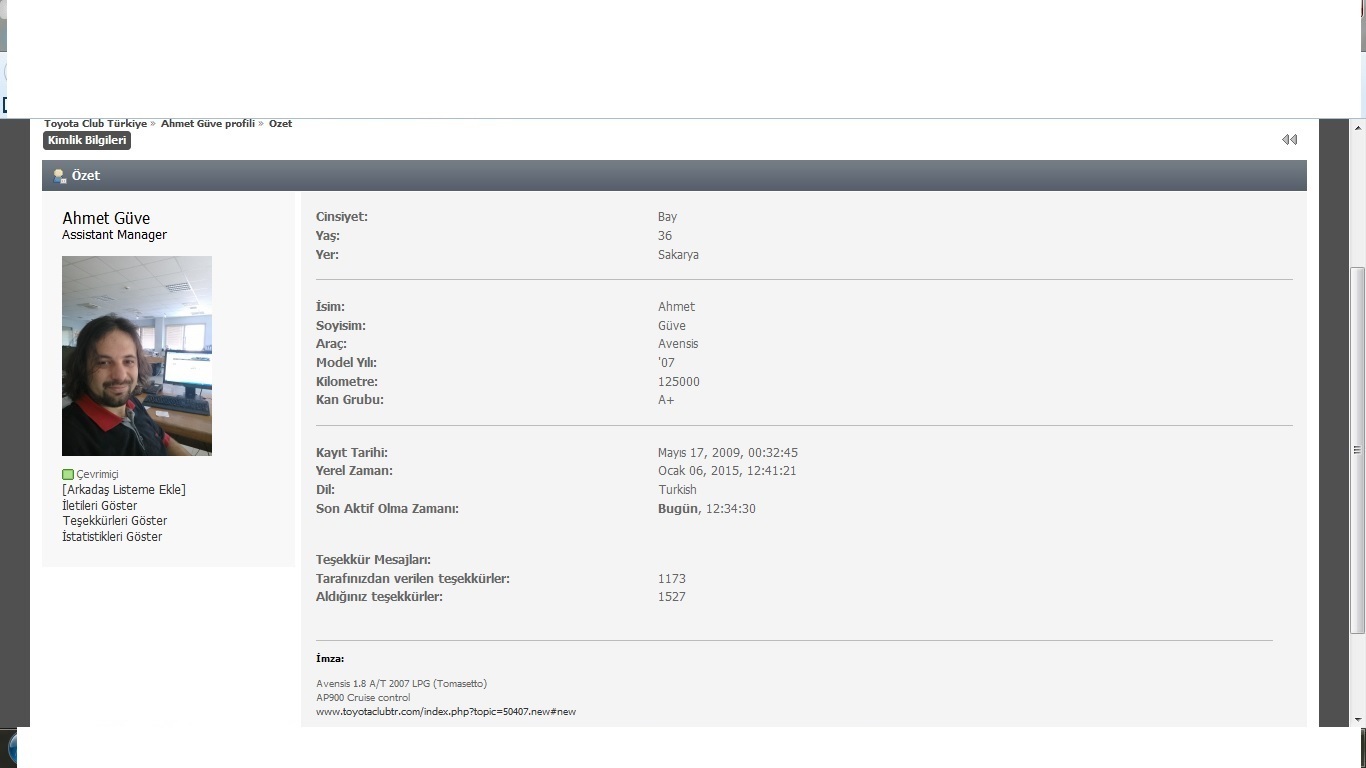The width and height of the screenshot is (1366, 768).
Task: Select the Özet breadcrumb link
Action: (x=280, y=124)
